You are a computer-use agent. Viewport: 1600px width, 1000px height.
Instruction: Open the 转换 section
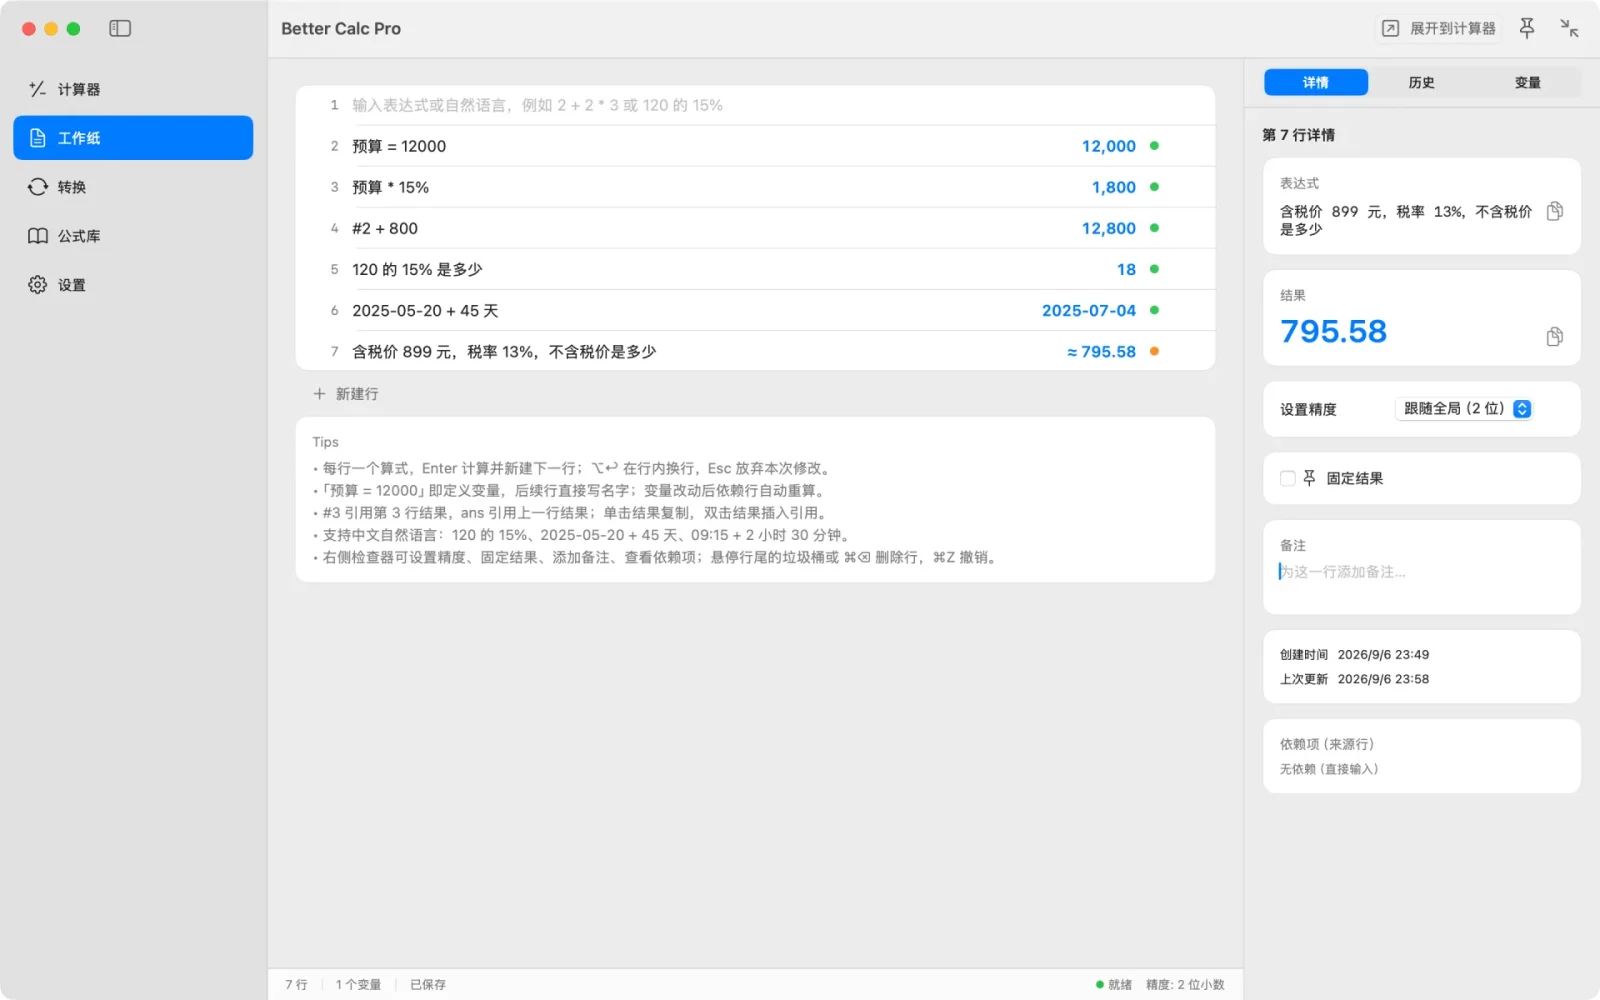tap(133, 187)
